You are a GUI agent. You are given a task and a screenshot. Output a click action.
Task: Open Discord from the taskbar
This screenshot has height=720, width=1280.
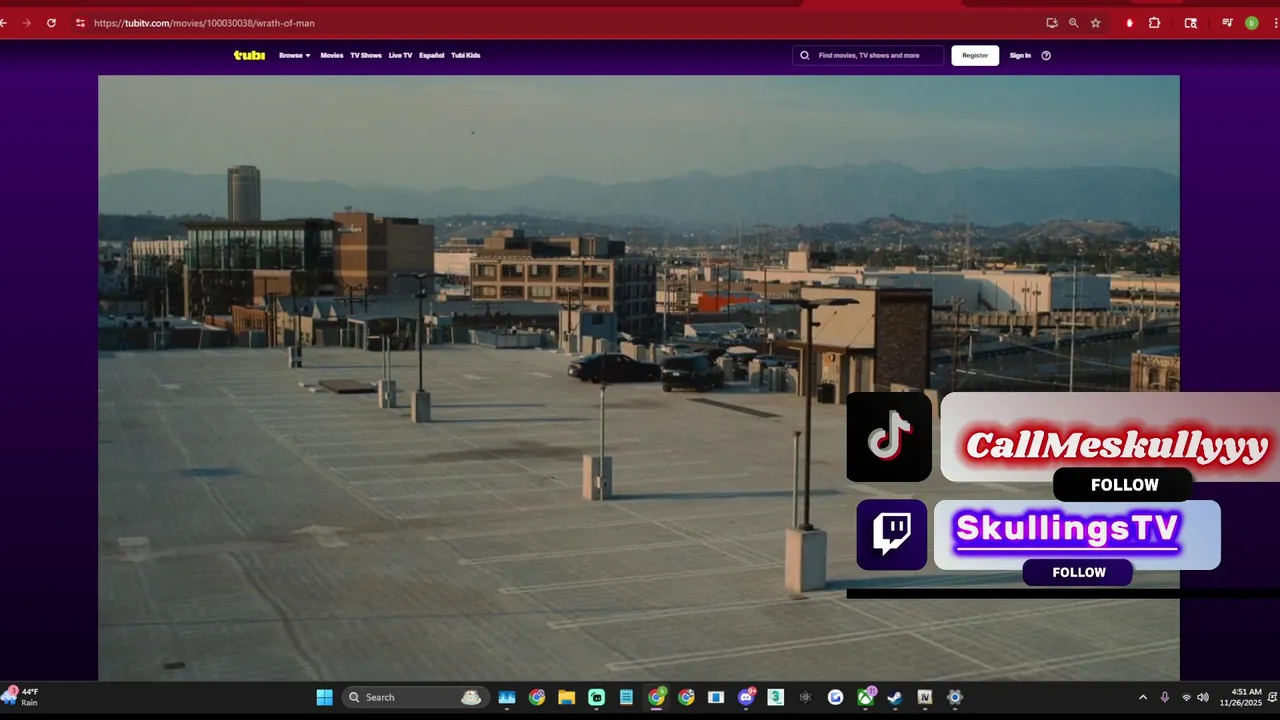pos(746,697)
